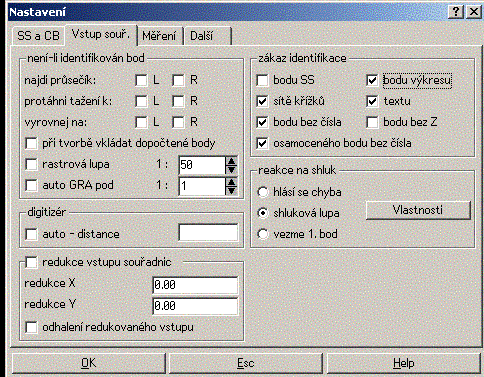Decrease the auto GRA pod value with down arrow

click(x=231, y=191)
